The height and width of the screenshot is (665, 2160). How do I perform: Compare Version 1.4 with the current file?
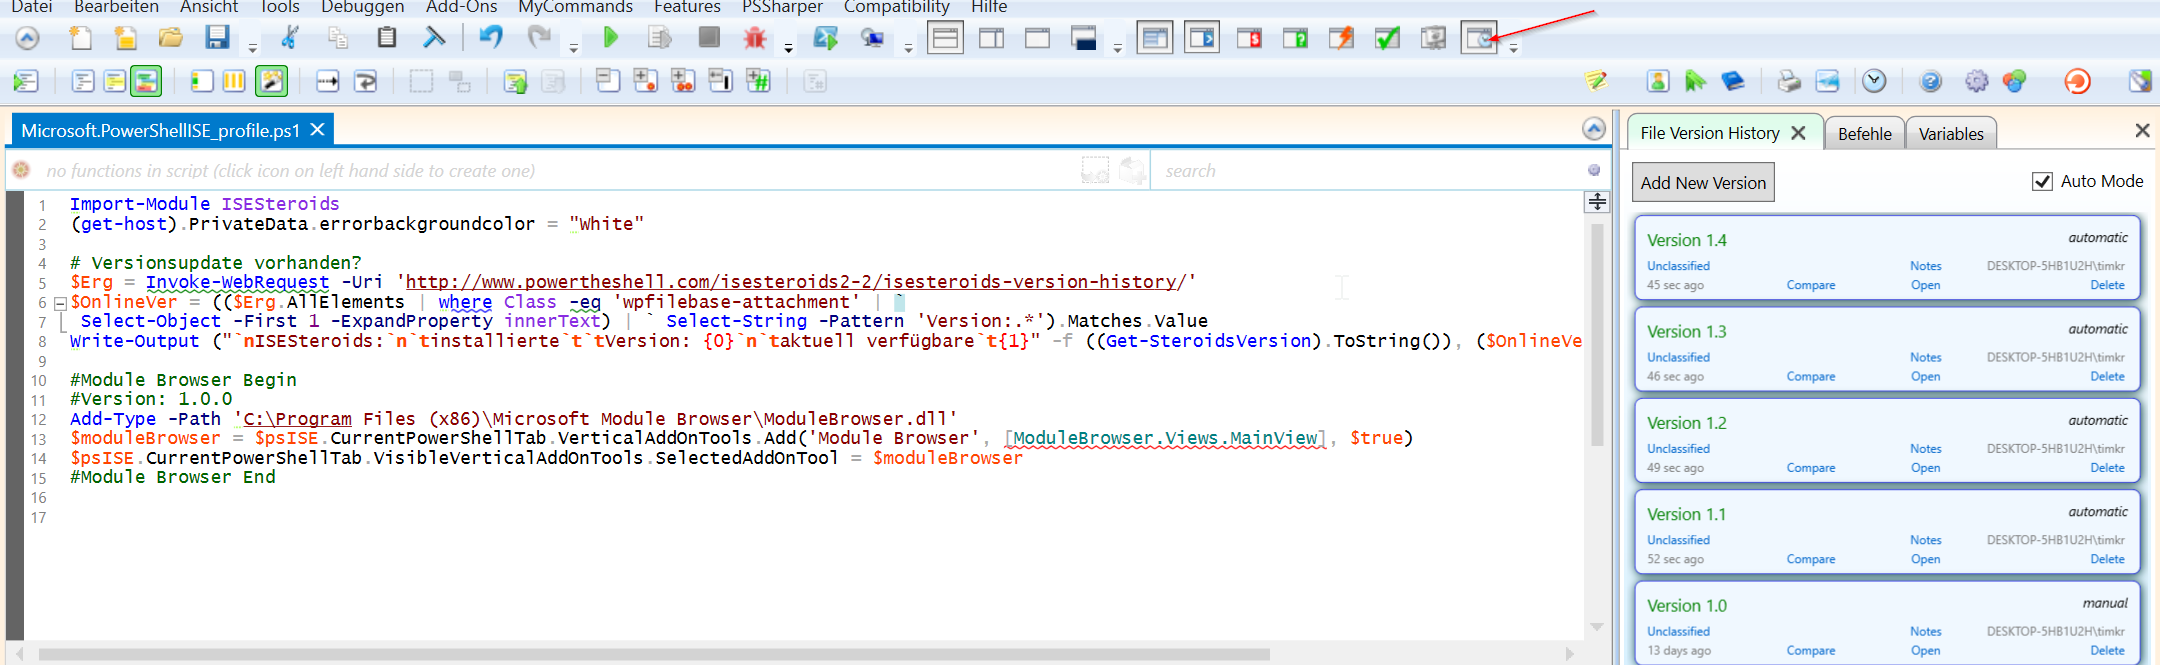(x=1811, y=285)
